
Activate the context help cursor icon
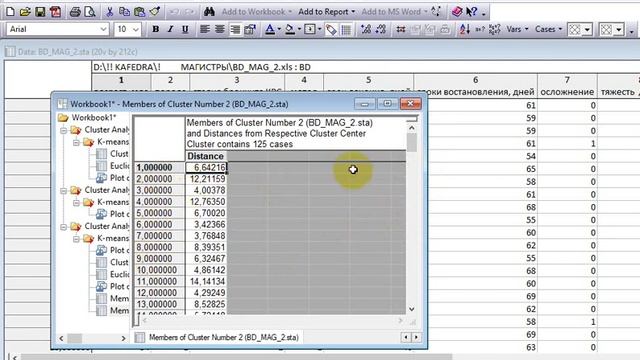click(x=471, y=12)
